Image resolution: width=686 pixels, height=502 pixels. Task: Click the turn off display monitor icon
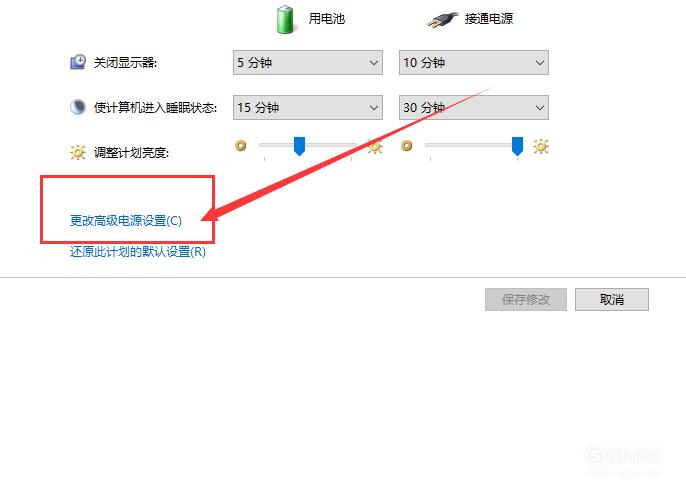coord(78,62)
